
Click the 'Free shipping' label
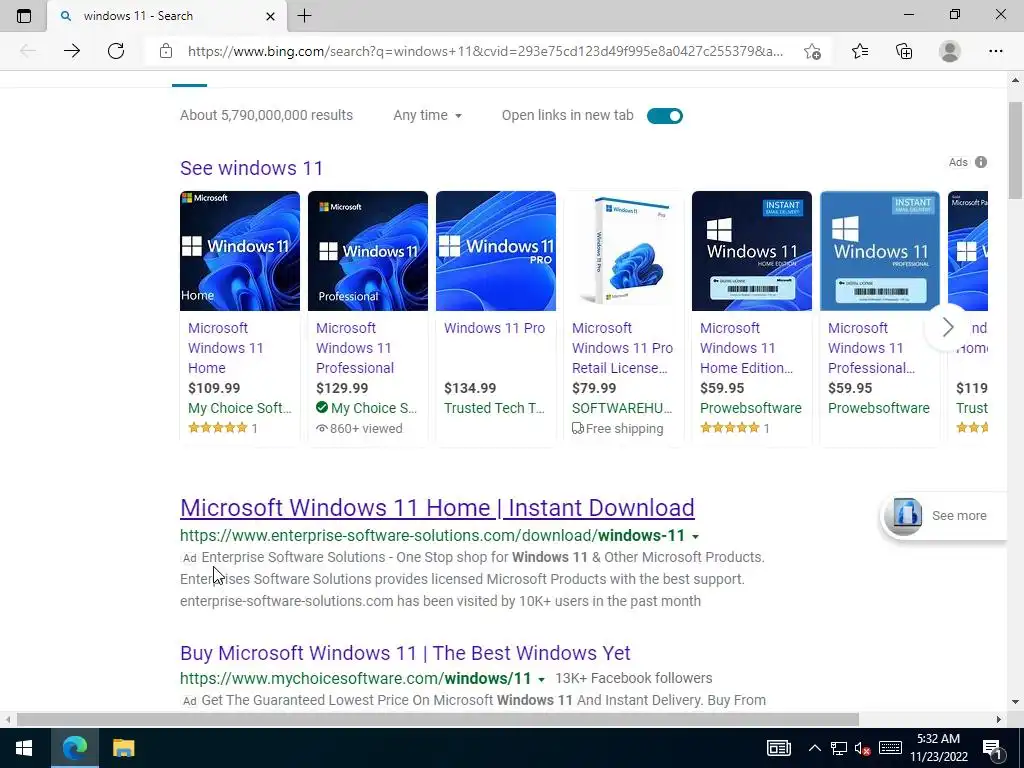[618, 428]
